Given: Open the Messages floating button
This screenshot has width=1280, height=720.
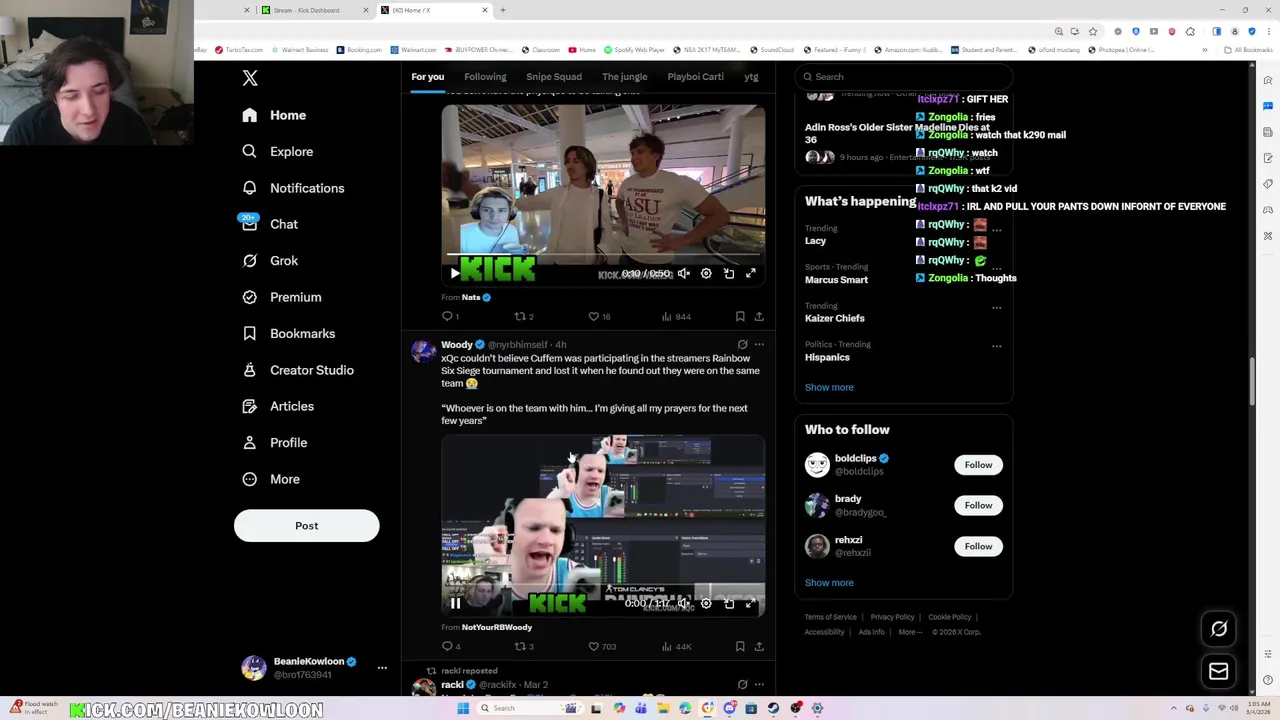Looking at the screenshot, I should tap(1219, 672).
